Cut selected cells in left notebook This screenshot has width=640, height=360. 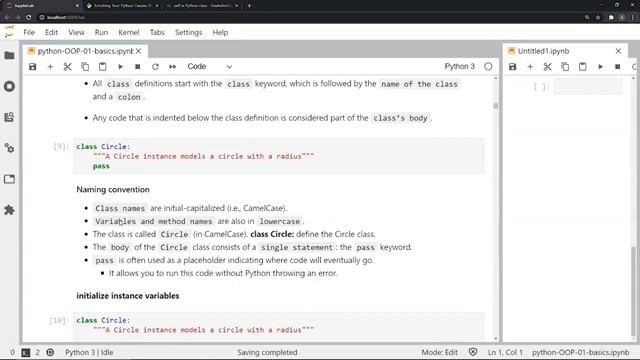68,67
